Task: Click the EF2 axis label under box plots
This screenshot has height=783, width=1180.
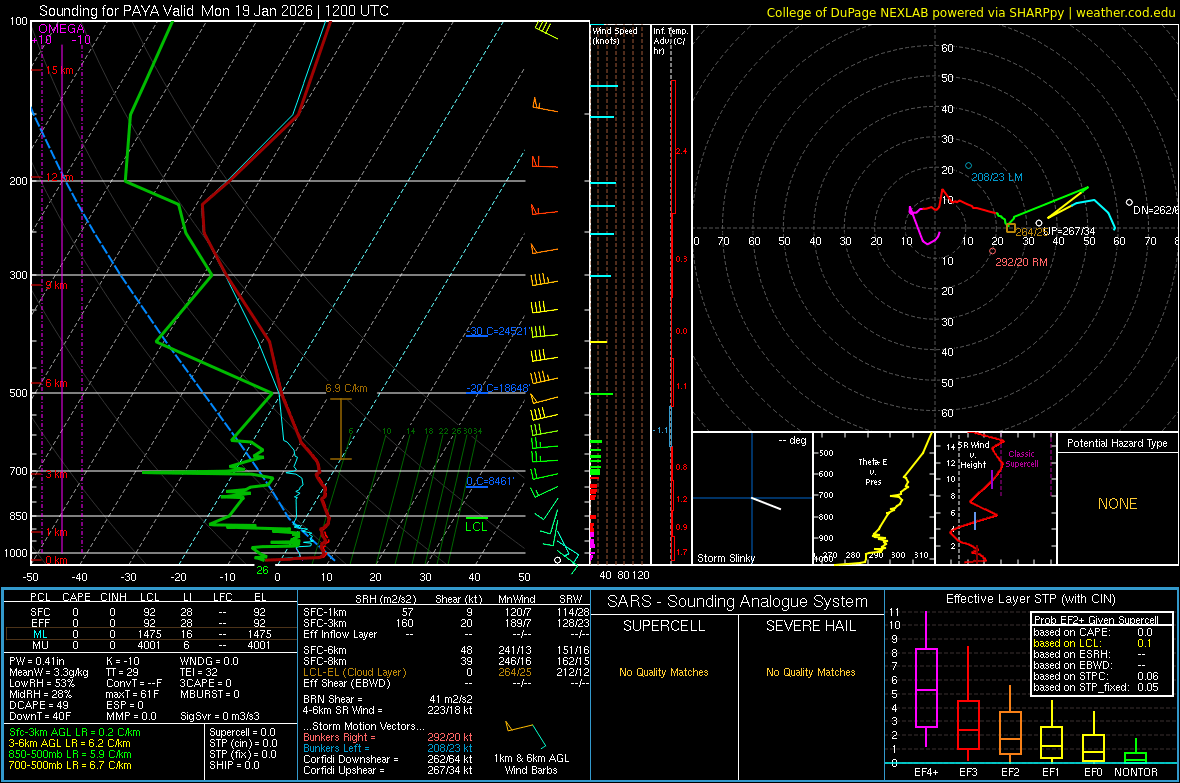Action: click(1010, 772)
